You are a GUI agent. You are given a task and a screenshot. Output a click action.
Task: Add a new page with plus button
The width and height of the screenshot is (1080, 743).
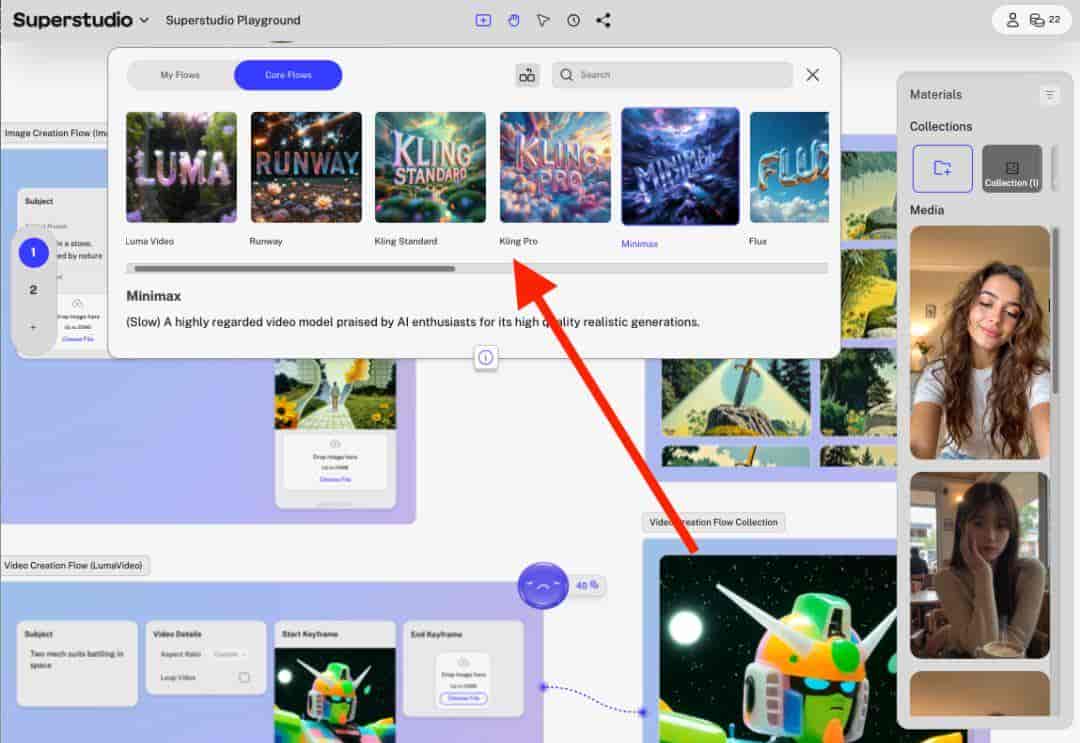coord(33,327)
